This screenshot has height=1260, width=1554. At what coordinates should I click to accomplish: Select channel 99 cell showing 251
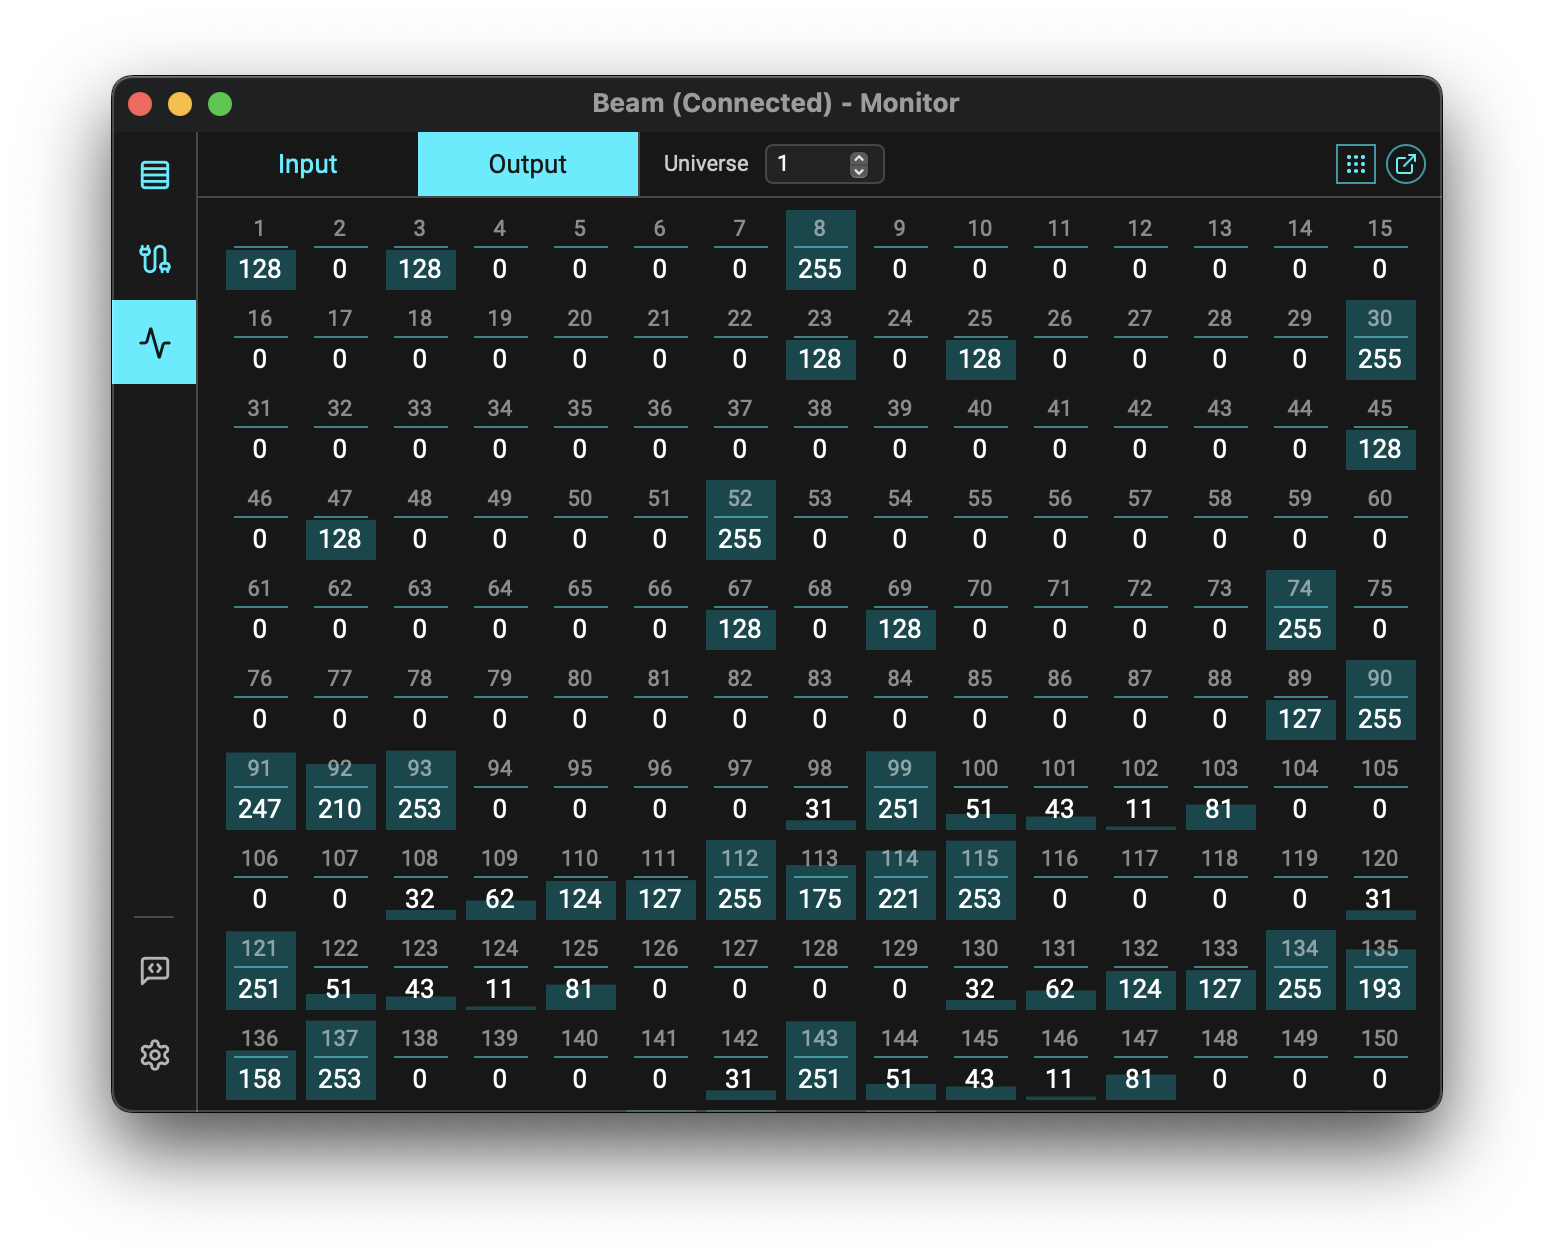pos(900,790)
